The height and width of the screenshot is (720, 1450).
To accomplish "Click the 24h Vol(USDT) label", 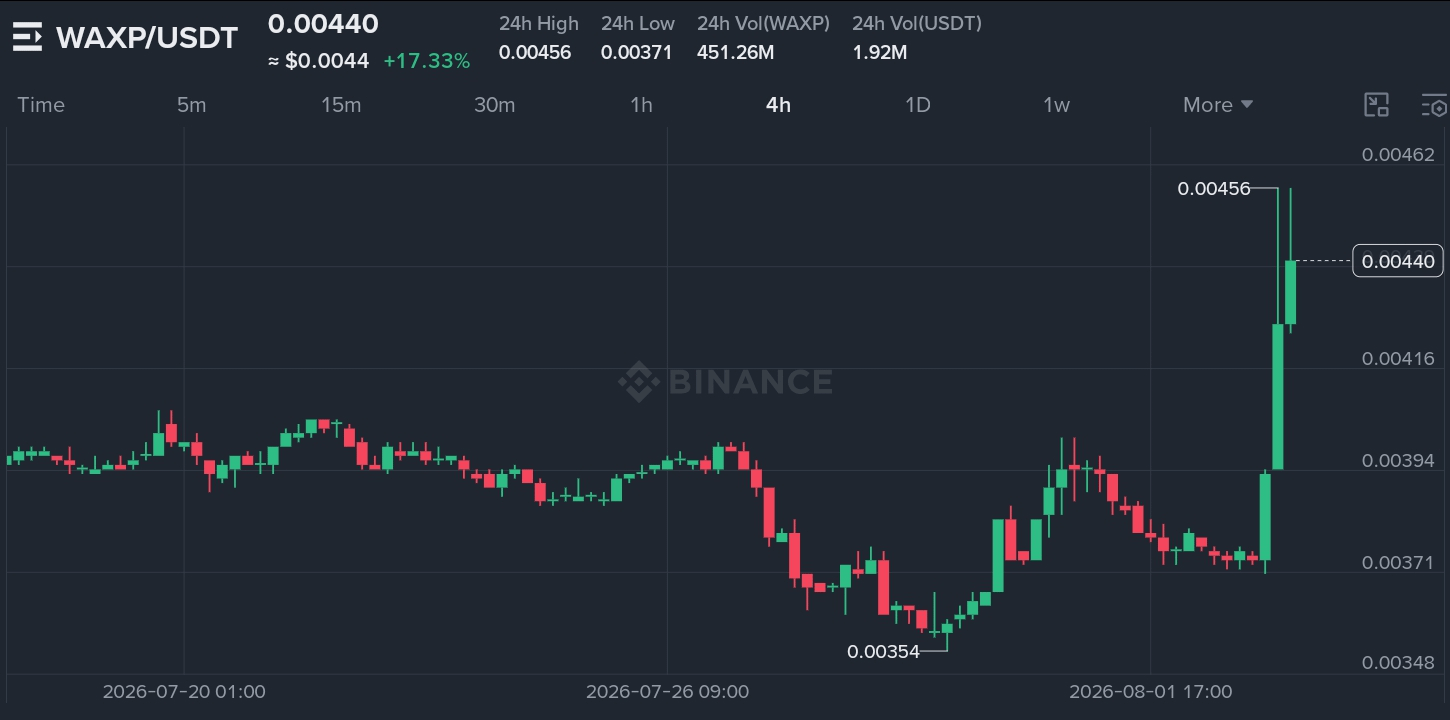I will (x=917, y=23).
